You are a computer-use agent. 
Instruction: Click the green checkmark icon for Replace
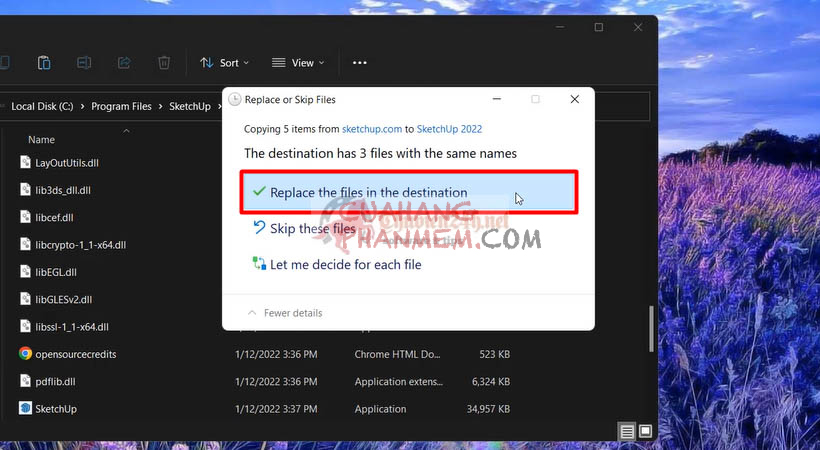[x=258, y=192]
